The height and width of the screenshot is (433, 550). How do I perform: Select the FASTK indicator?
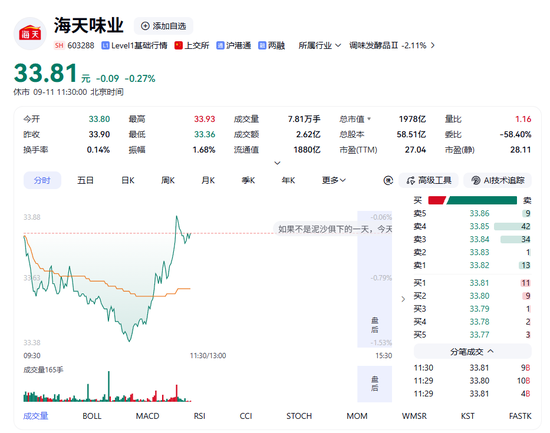coord(520,416)
